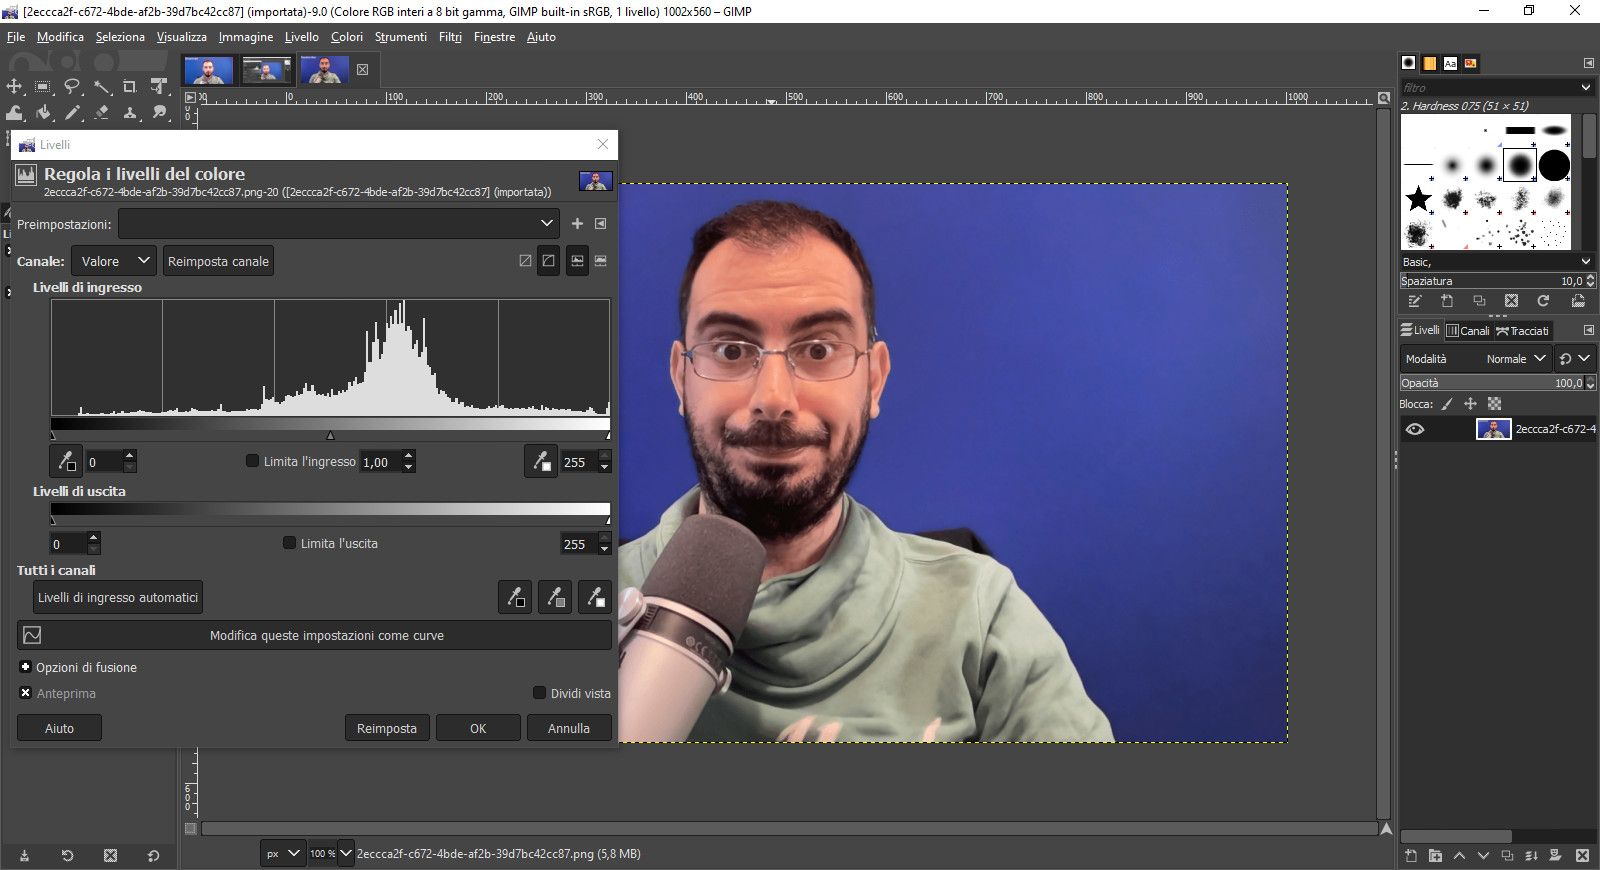Select the Move tool in toolbox
The width and height of the screenshot is (1600, 870).
point(14,87)
